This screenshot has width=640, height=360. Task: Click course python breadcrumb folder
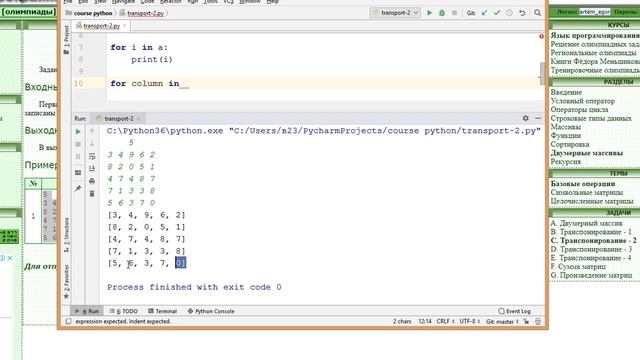click(89, 13)
